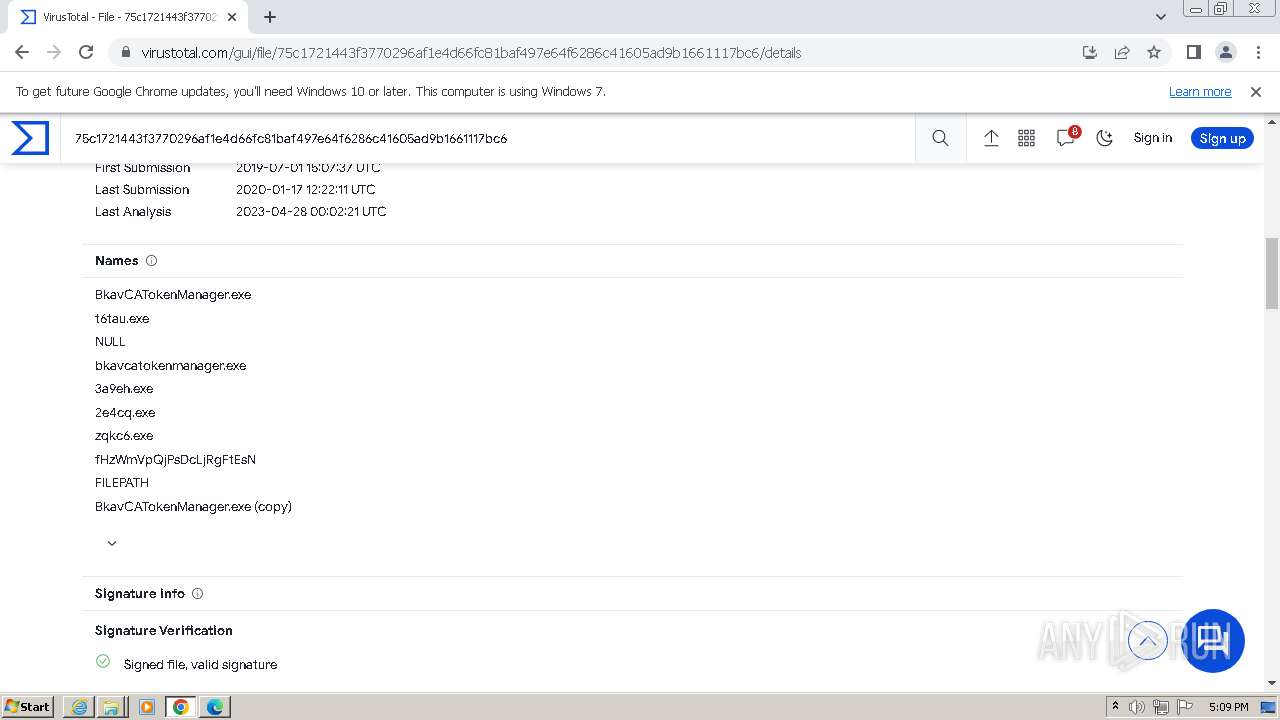The width and height of the screenshot is (1280, 720).
Task: Select the VirusTotal browser tab
Action: coord(130,17)
